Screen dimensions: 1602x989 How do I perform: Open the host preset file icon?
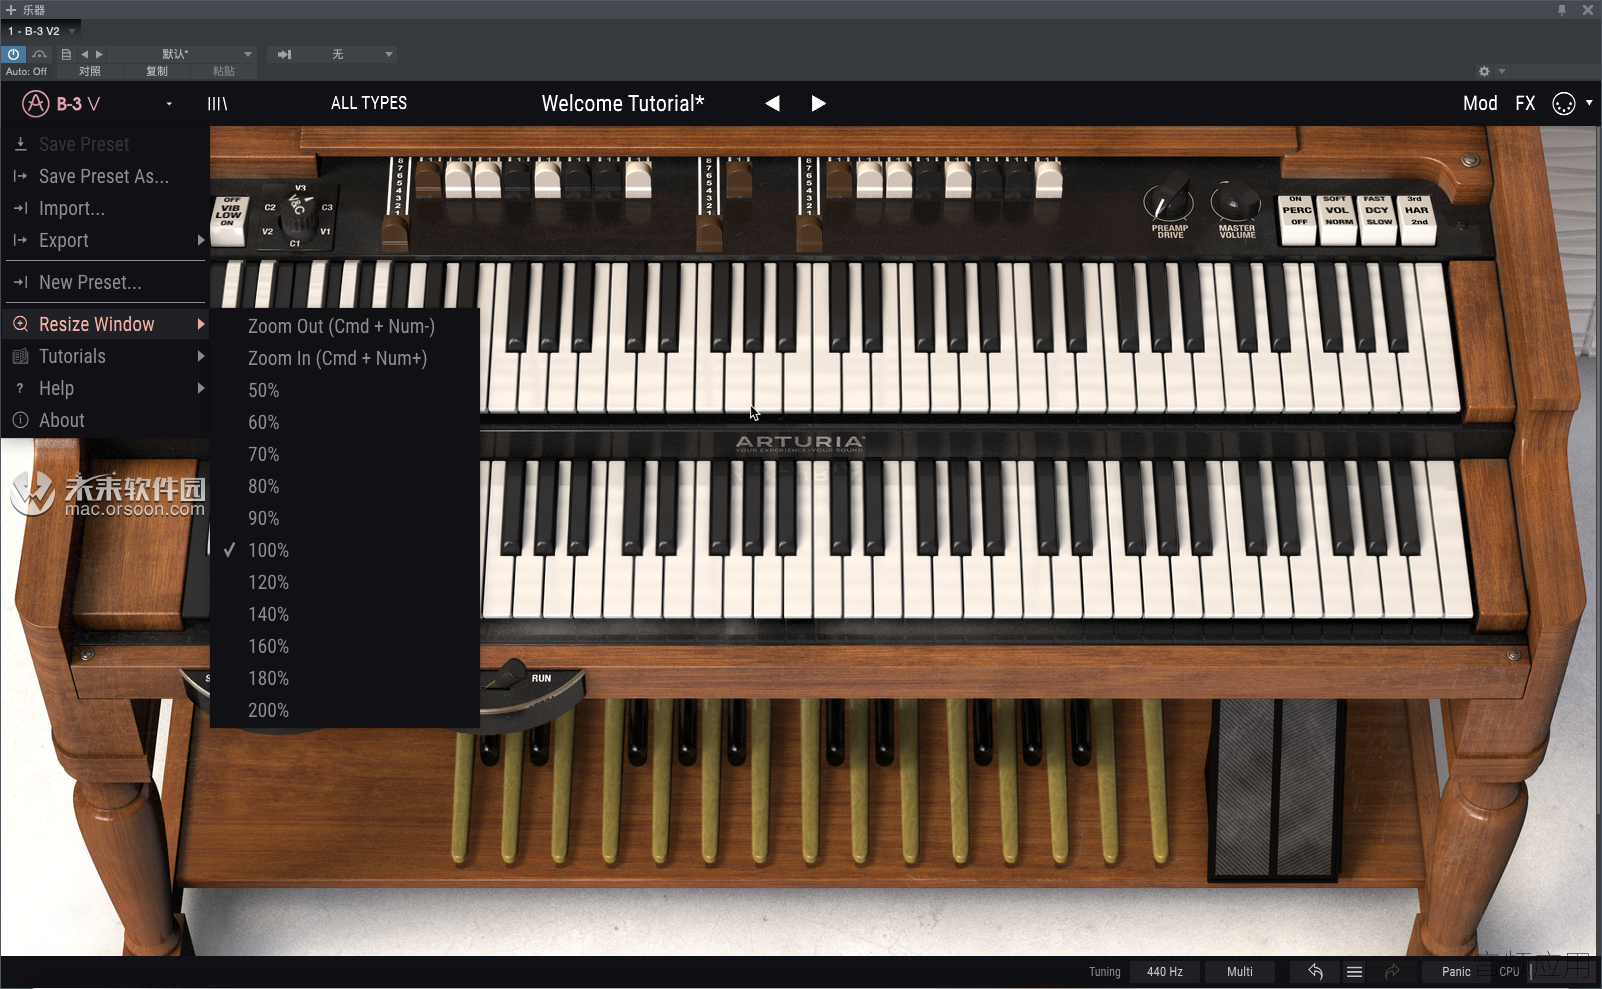pos(66,54)
